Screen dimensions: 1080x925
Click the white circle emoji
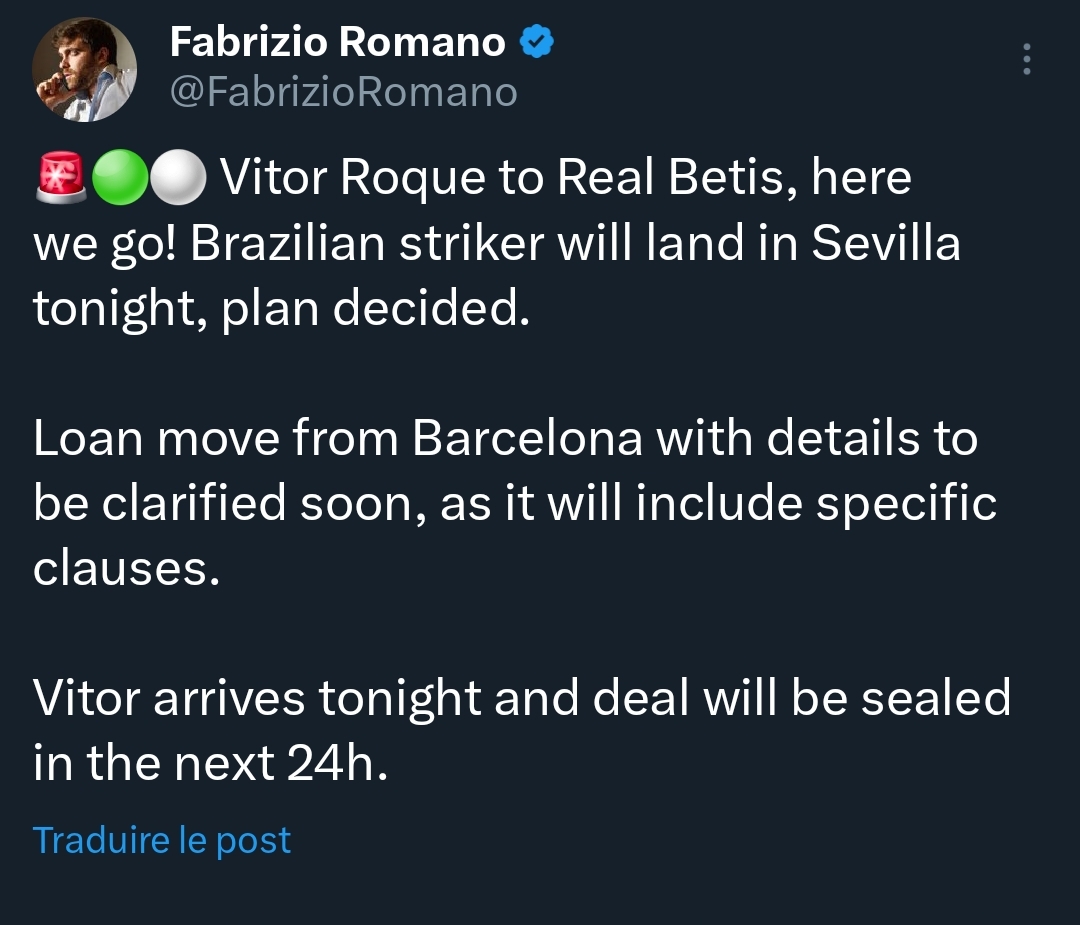click(x=178, y=178)
